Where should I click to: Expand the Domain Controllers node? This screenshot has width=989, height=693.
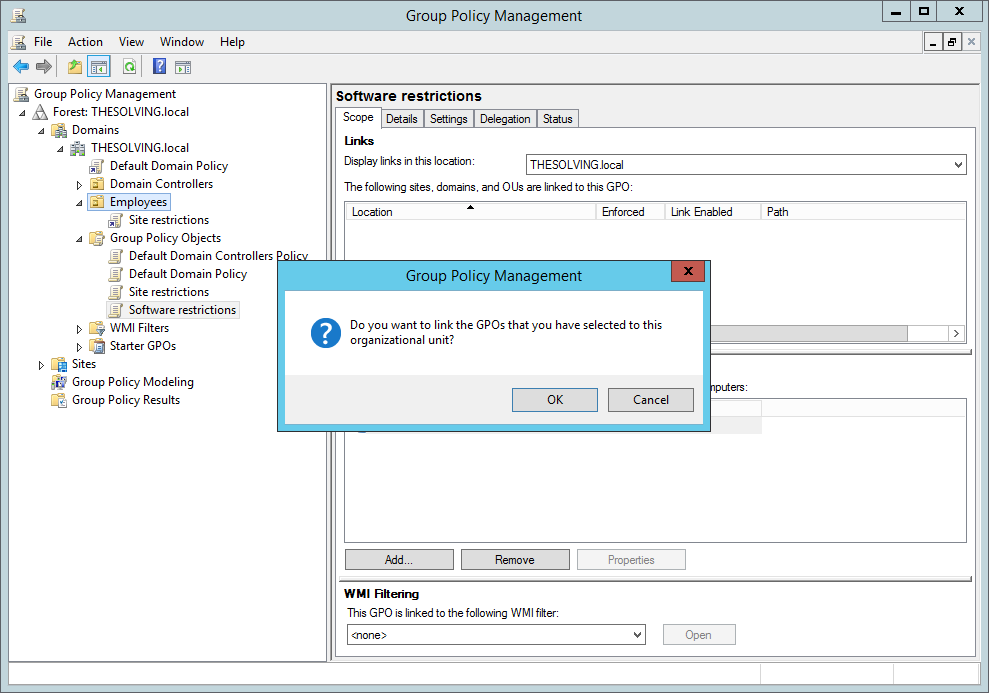pos(79,185)
